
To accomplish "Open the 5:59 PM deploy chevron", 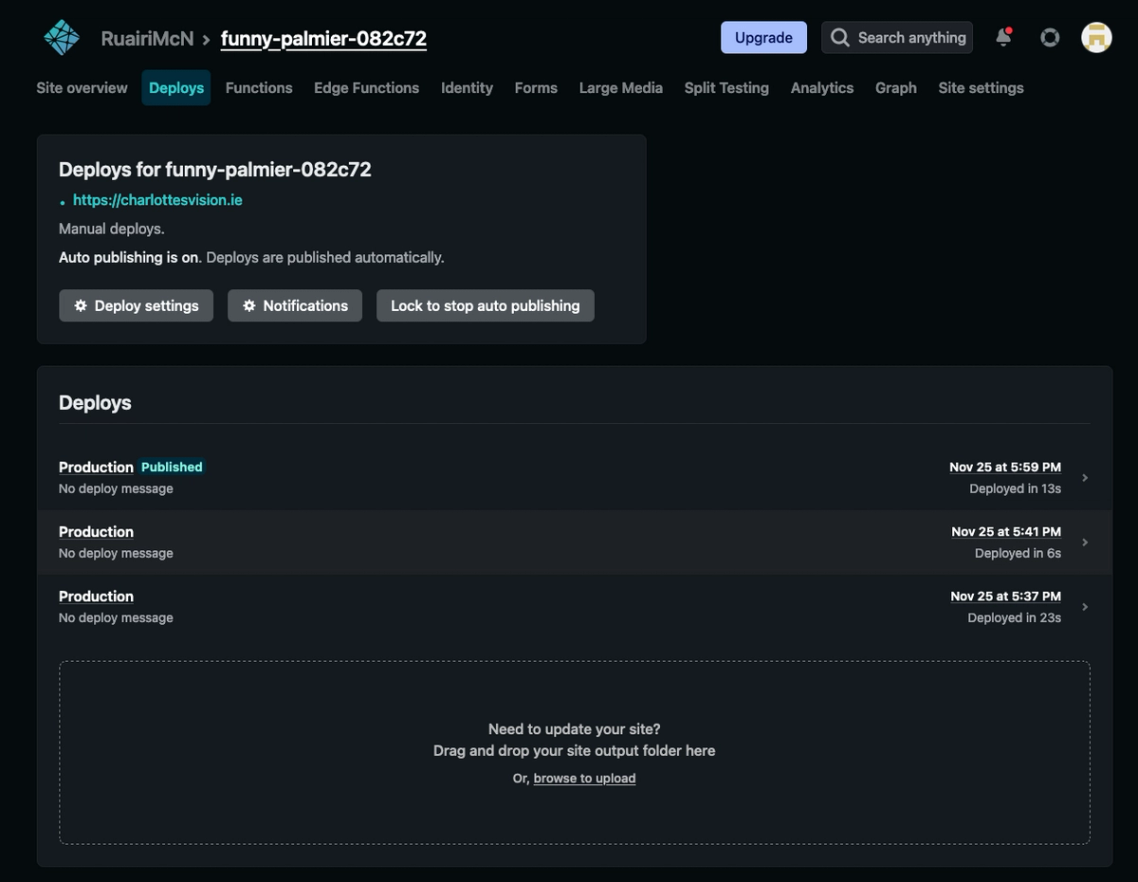I will [x=1085, y=478].
